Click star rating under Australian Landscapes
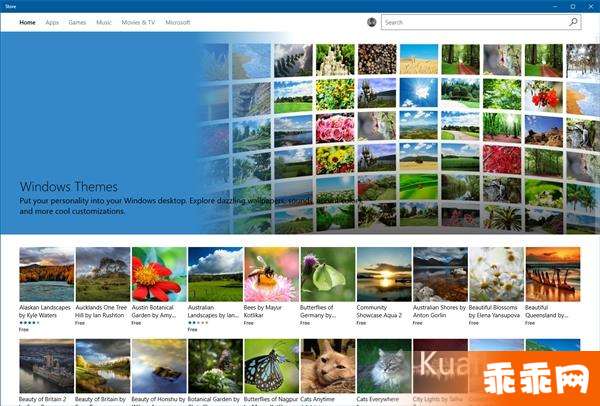The width and height of the screenshot is (600, 406). (198, 323)
